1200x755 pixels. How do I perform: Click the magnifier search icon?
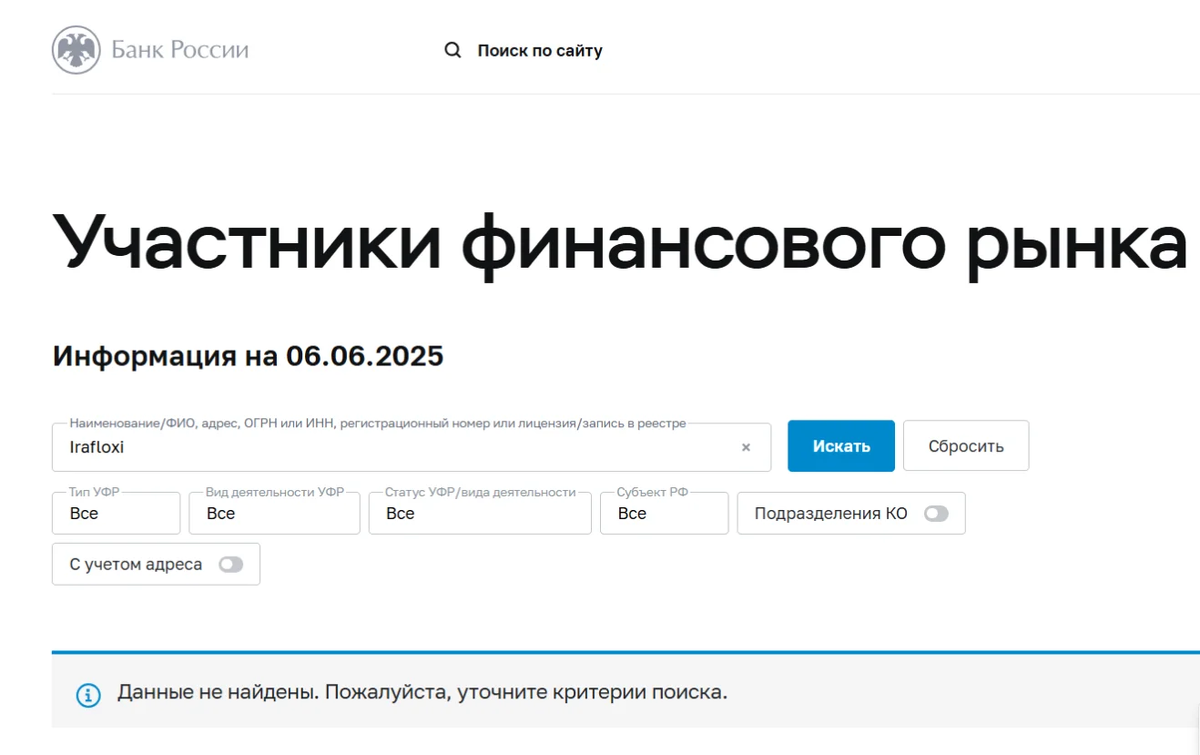click(452, 49)
